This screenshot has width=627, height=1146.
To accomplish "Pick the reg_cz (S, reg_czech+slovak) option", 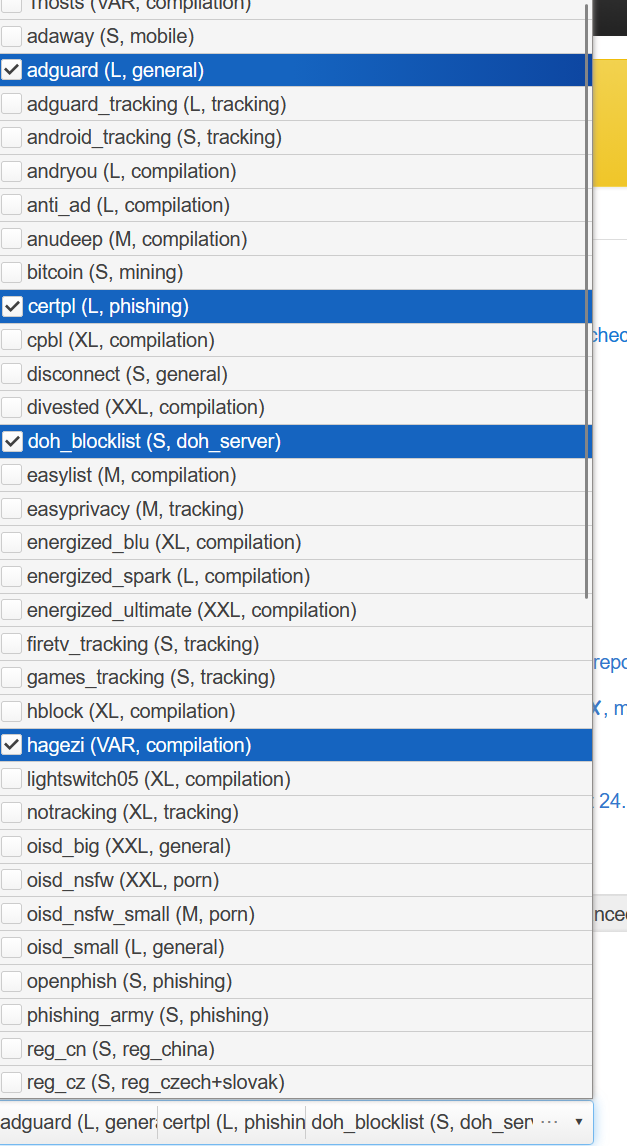I will (155, 1082).
